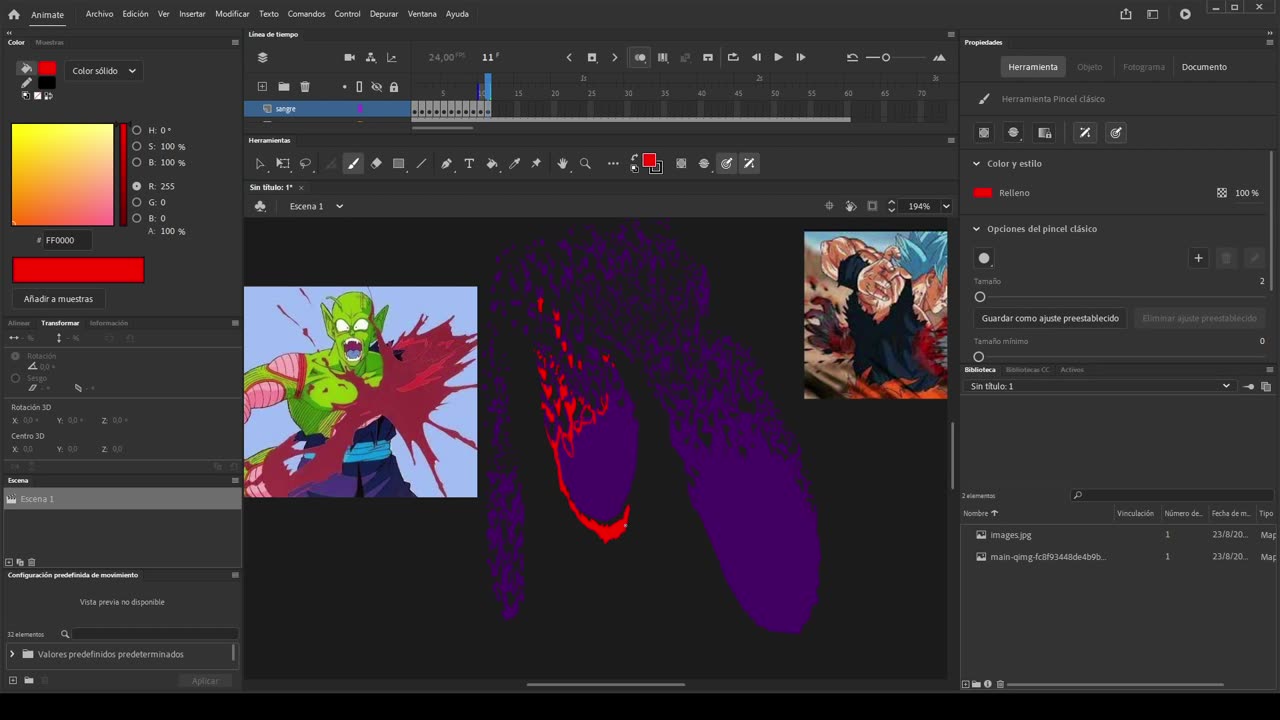
Task: Toggle clip content outside stage
Action: point(872,206)
